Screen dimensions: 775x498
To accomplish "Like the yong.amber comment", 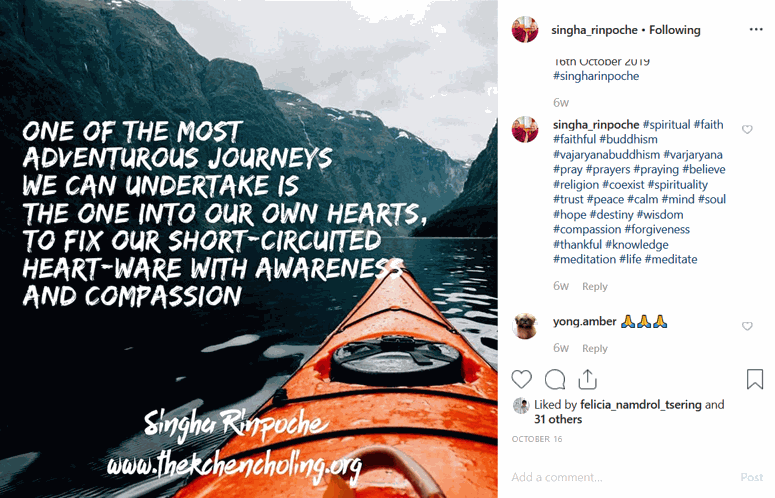I will click(747, 326).
